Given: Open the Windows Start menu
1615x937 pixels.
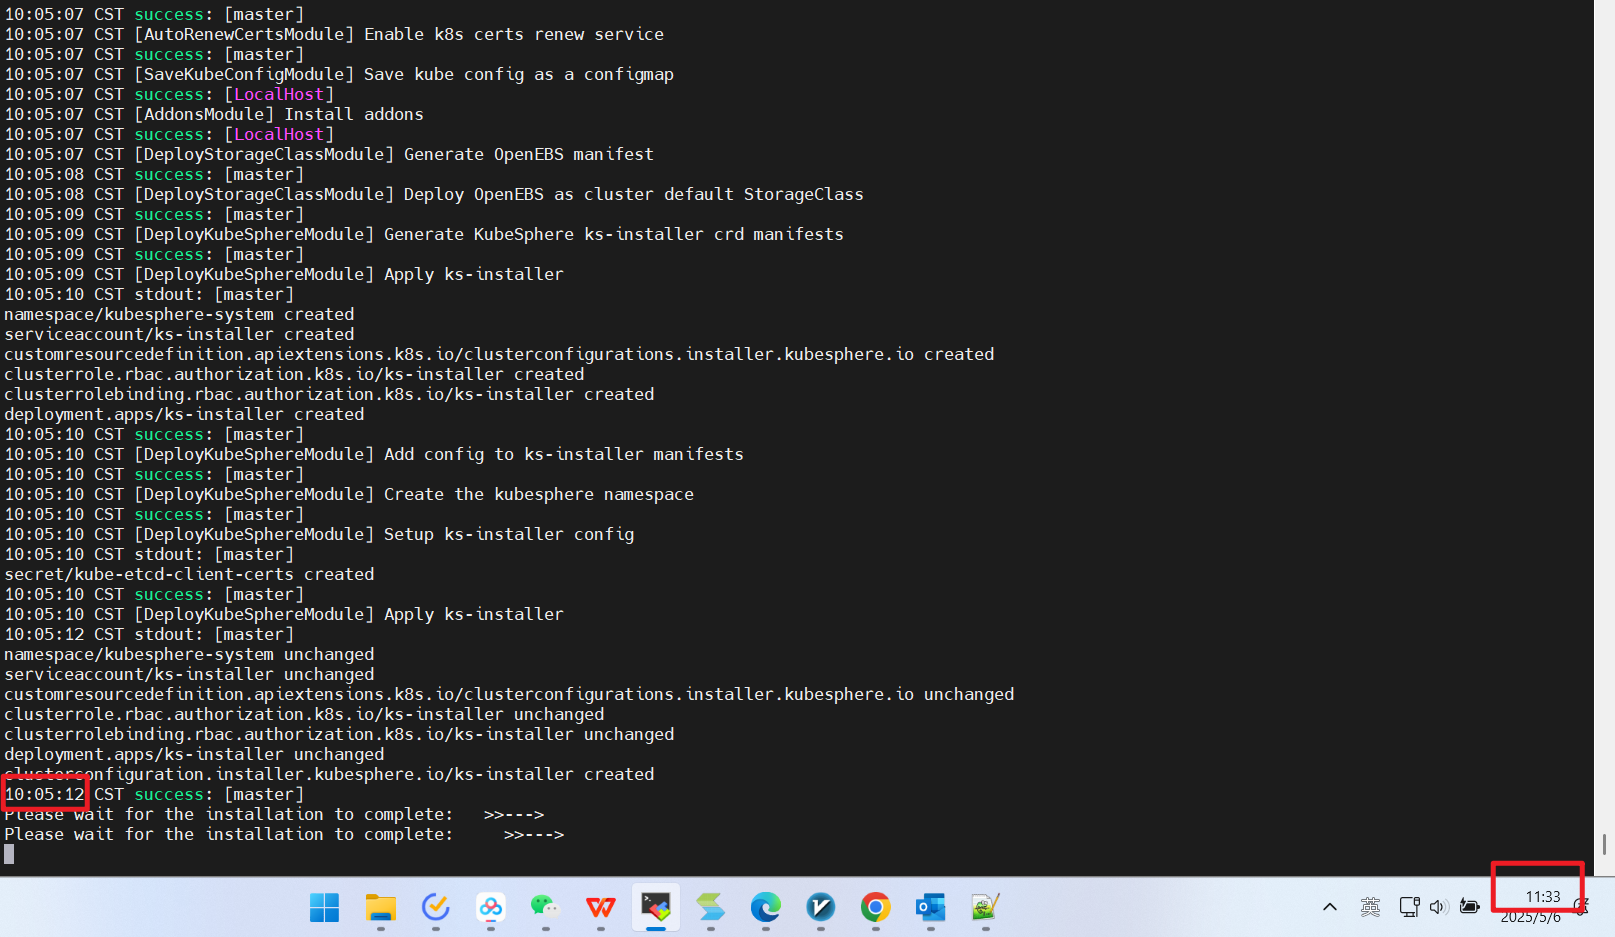Looking at the screenshot, I should (x=325, y=907).
